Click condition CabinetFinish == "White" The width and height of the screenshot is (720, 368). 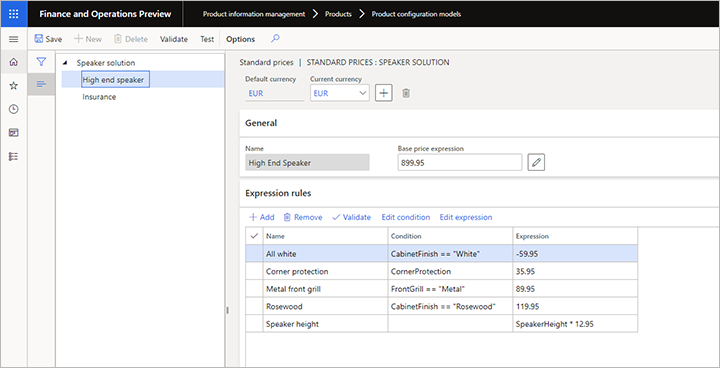(450, 254)
